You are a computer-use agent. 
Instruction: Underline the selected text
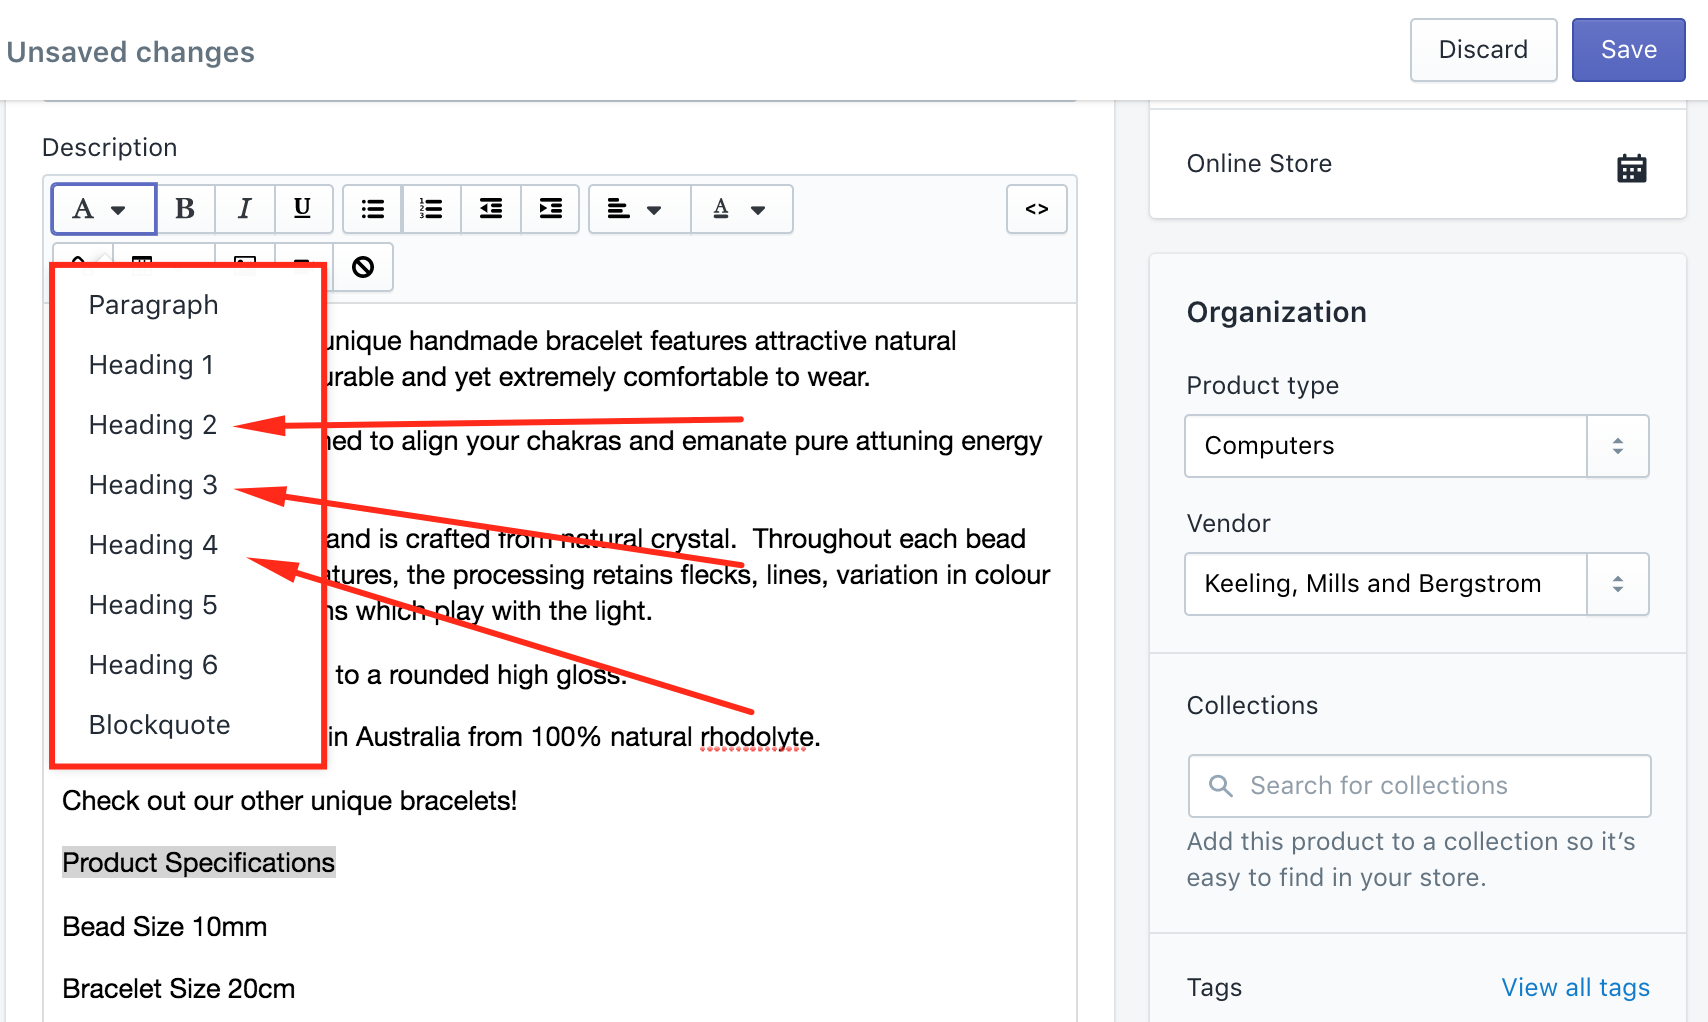(303, 209)
